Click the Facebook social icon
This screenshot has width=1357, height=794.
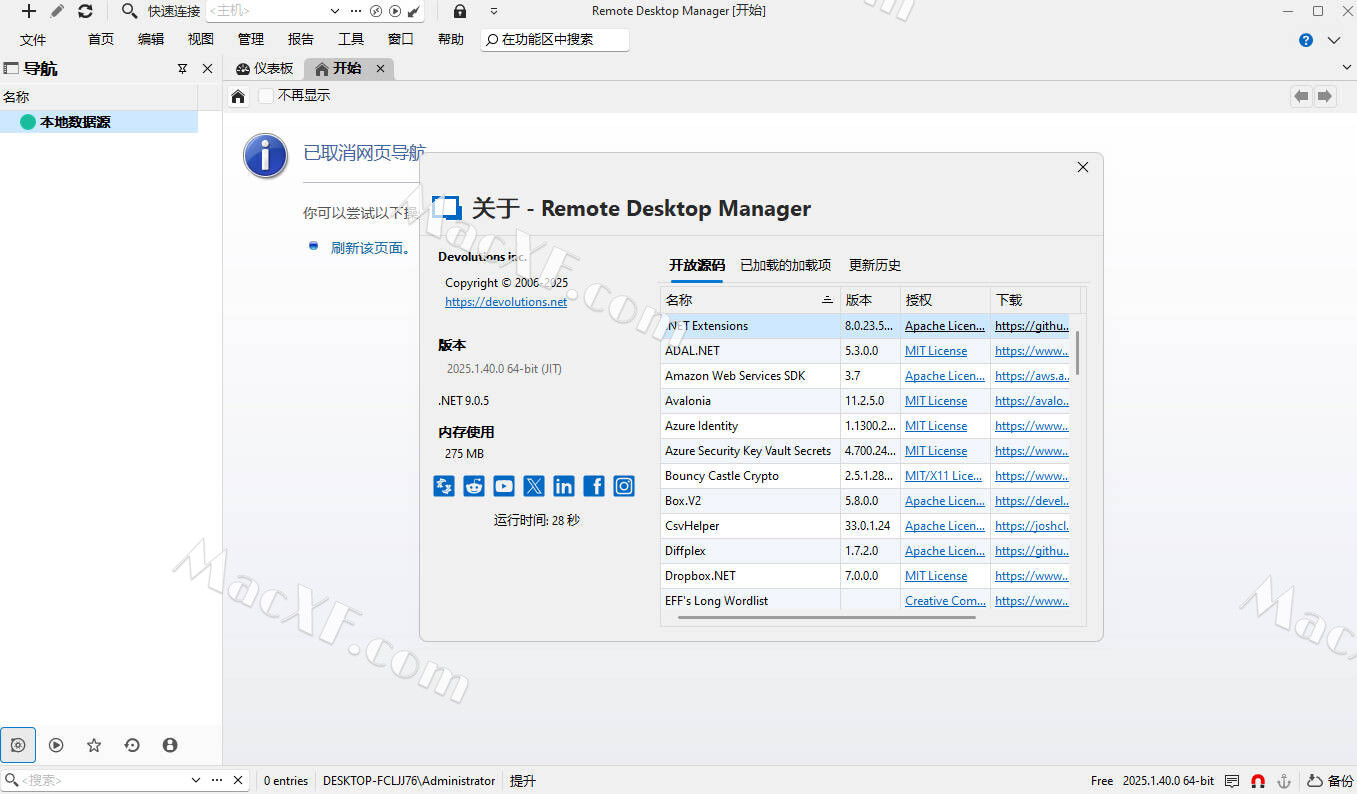(x=594, y=486)
